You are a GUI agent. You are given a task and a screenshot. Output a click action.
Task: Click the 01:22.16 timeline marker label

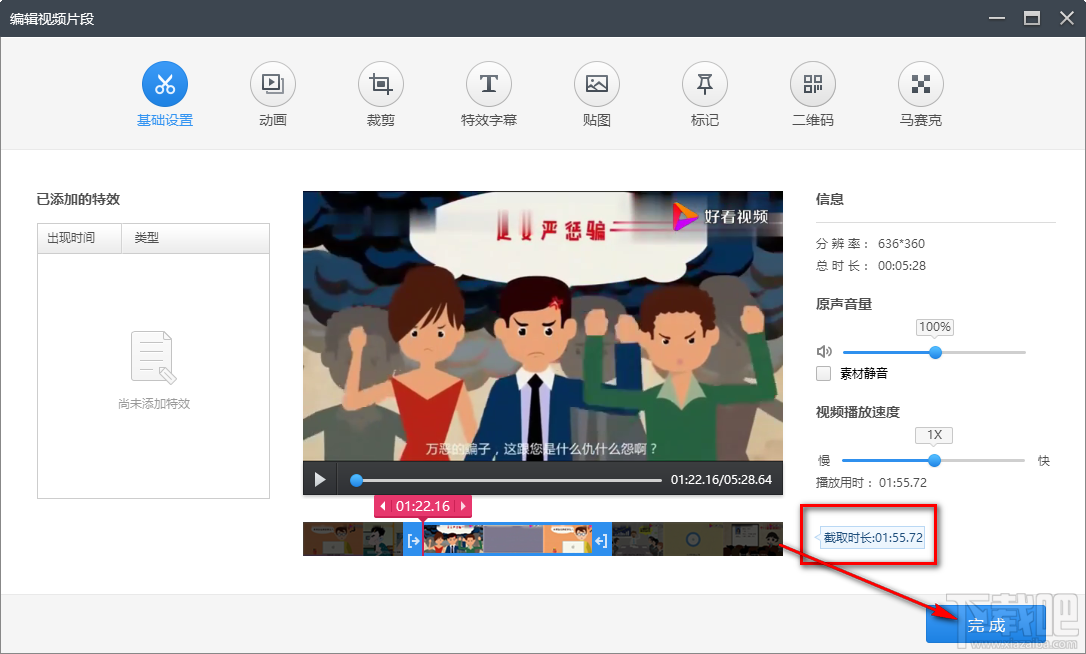point(422,506)
